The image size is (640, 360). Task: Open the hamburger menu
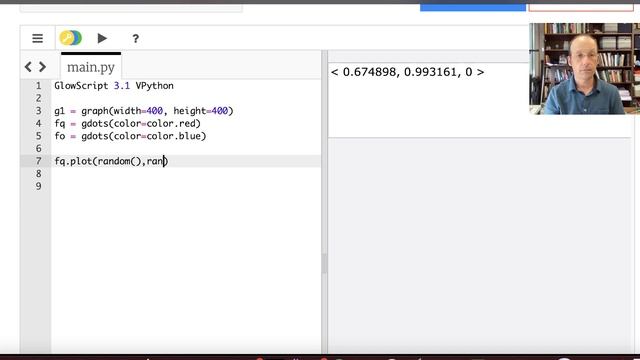click(x=38, y=38)
